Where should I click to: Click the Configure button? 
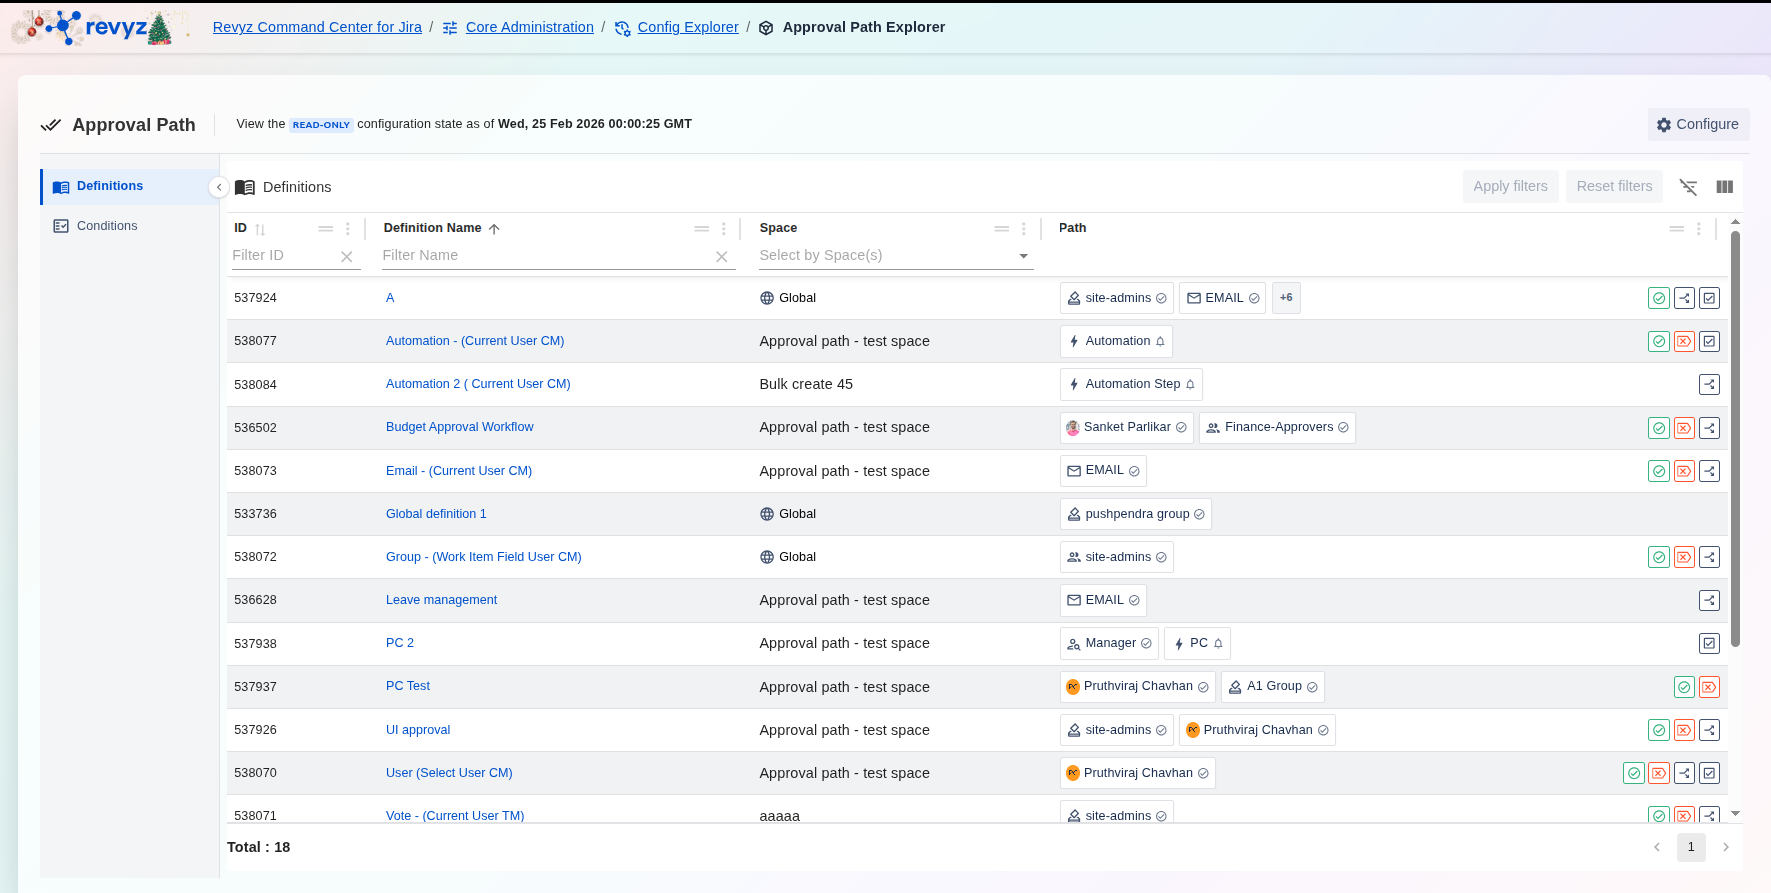(x=1698, y=124)
